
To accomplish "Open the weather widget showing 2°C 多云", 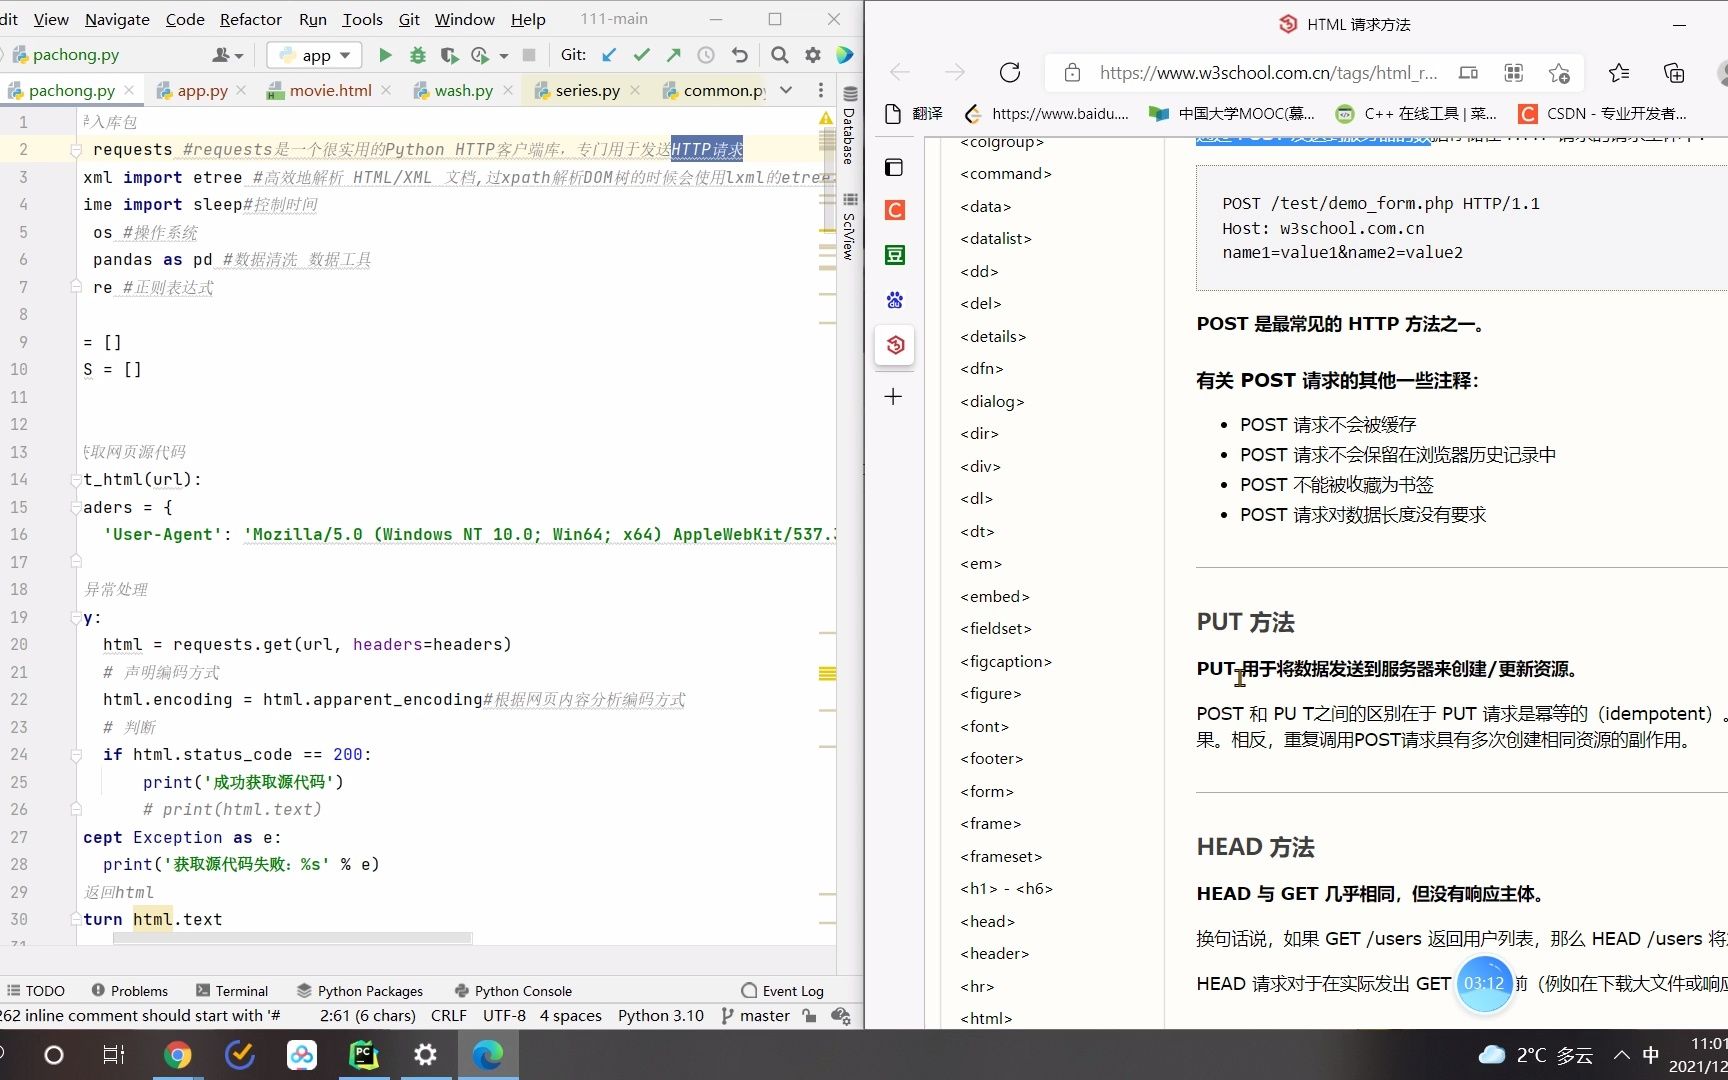I will coord(1535,1055).
